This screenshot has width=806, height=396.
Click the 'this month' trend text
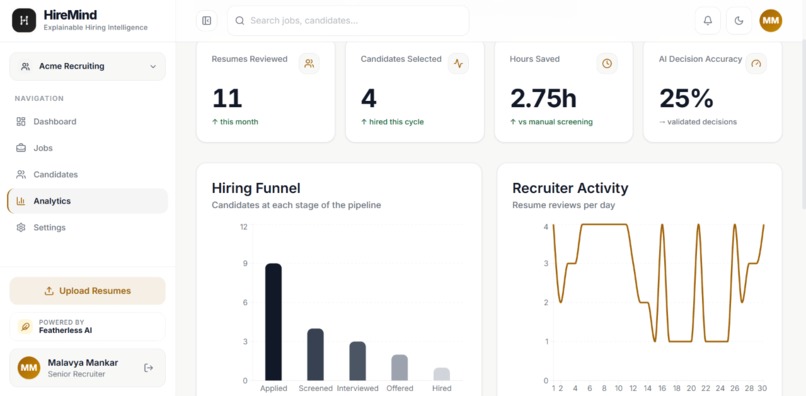point(235,122)
